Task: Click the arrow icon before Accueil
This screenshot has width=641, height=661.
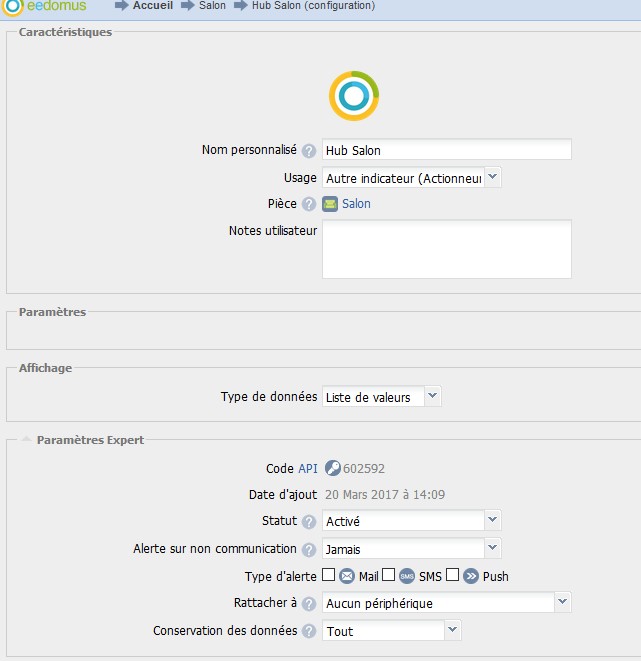Action: click(x=122, y=6)
